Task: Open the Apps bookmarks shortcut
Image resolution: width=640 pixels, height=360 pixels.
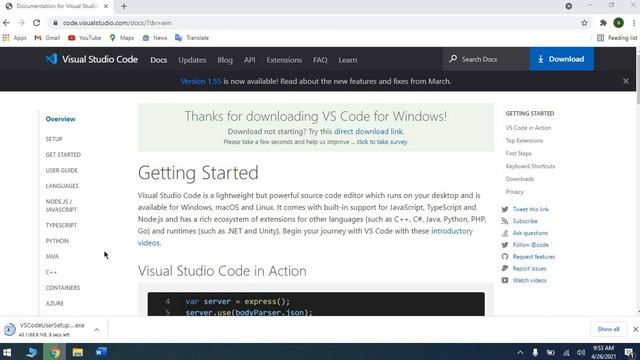Action: [x=15, y=38]
